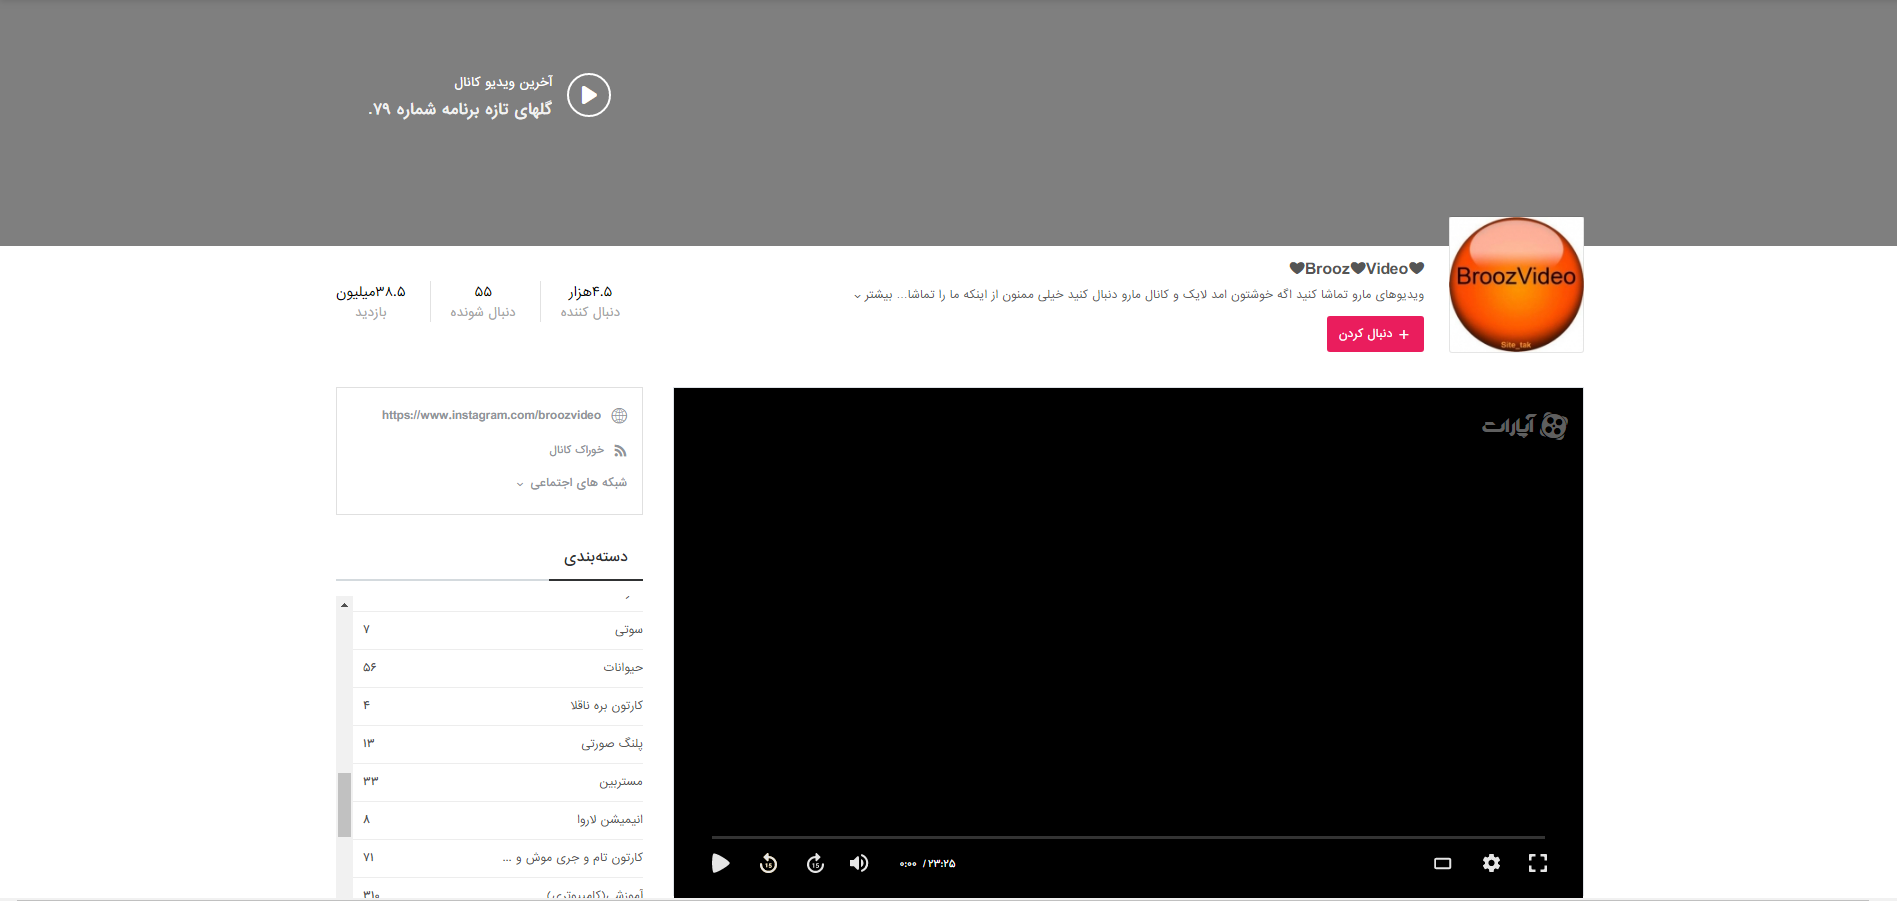Click the دنبال کردن follow button
The image size is (1897, 901).
(x=1374, y=334)
